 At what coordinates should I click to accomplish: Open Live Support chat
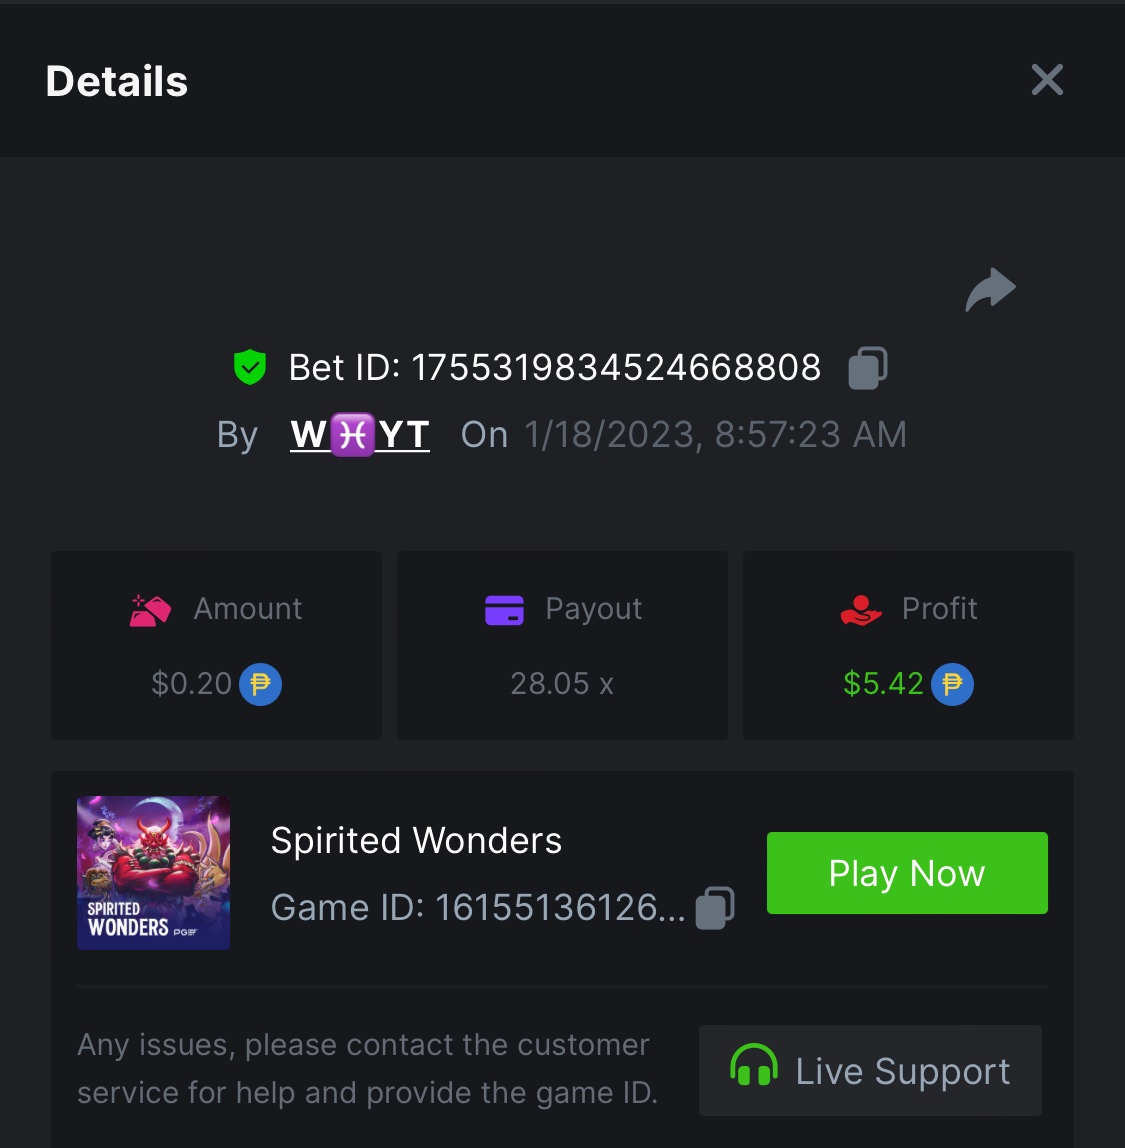point(870,1070)
